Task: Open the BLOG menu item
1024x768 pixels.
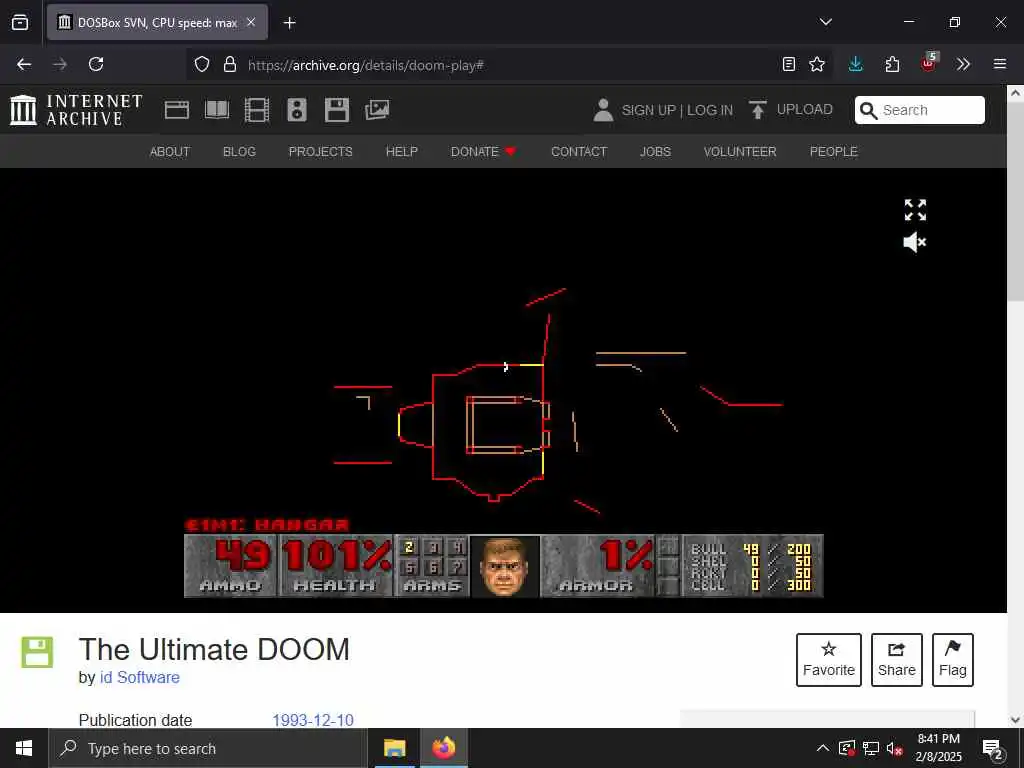Action: tap(239, 152)
